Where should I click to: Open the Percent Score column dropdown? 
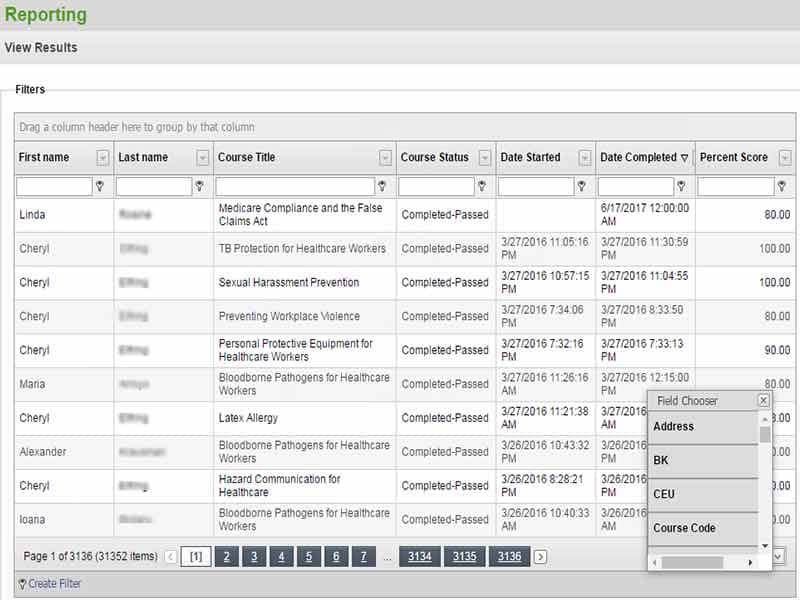[x=785, y=158]
